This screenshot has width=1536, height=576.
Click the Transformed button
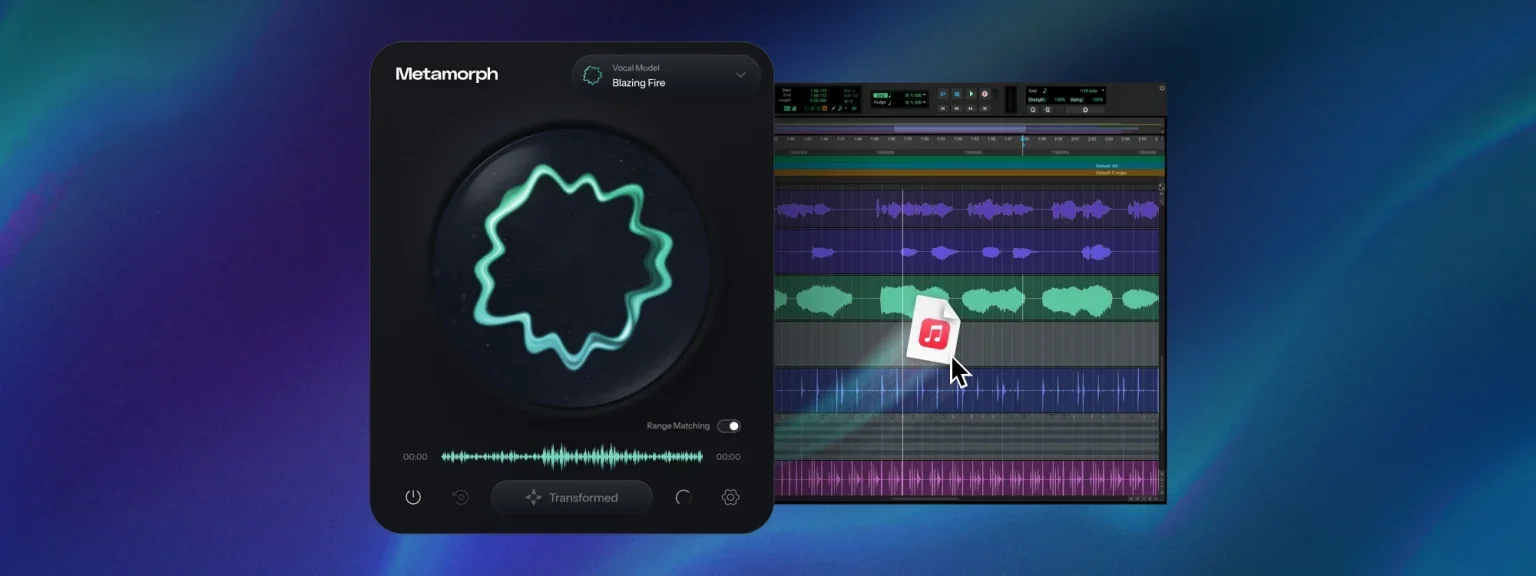pos(571,497)
